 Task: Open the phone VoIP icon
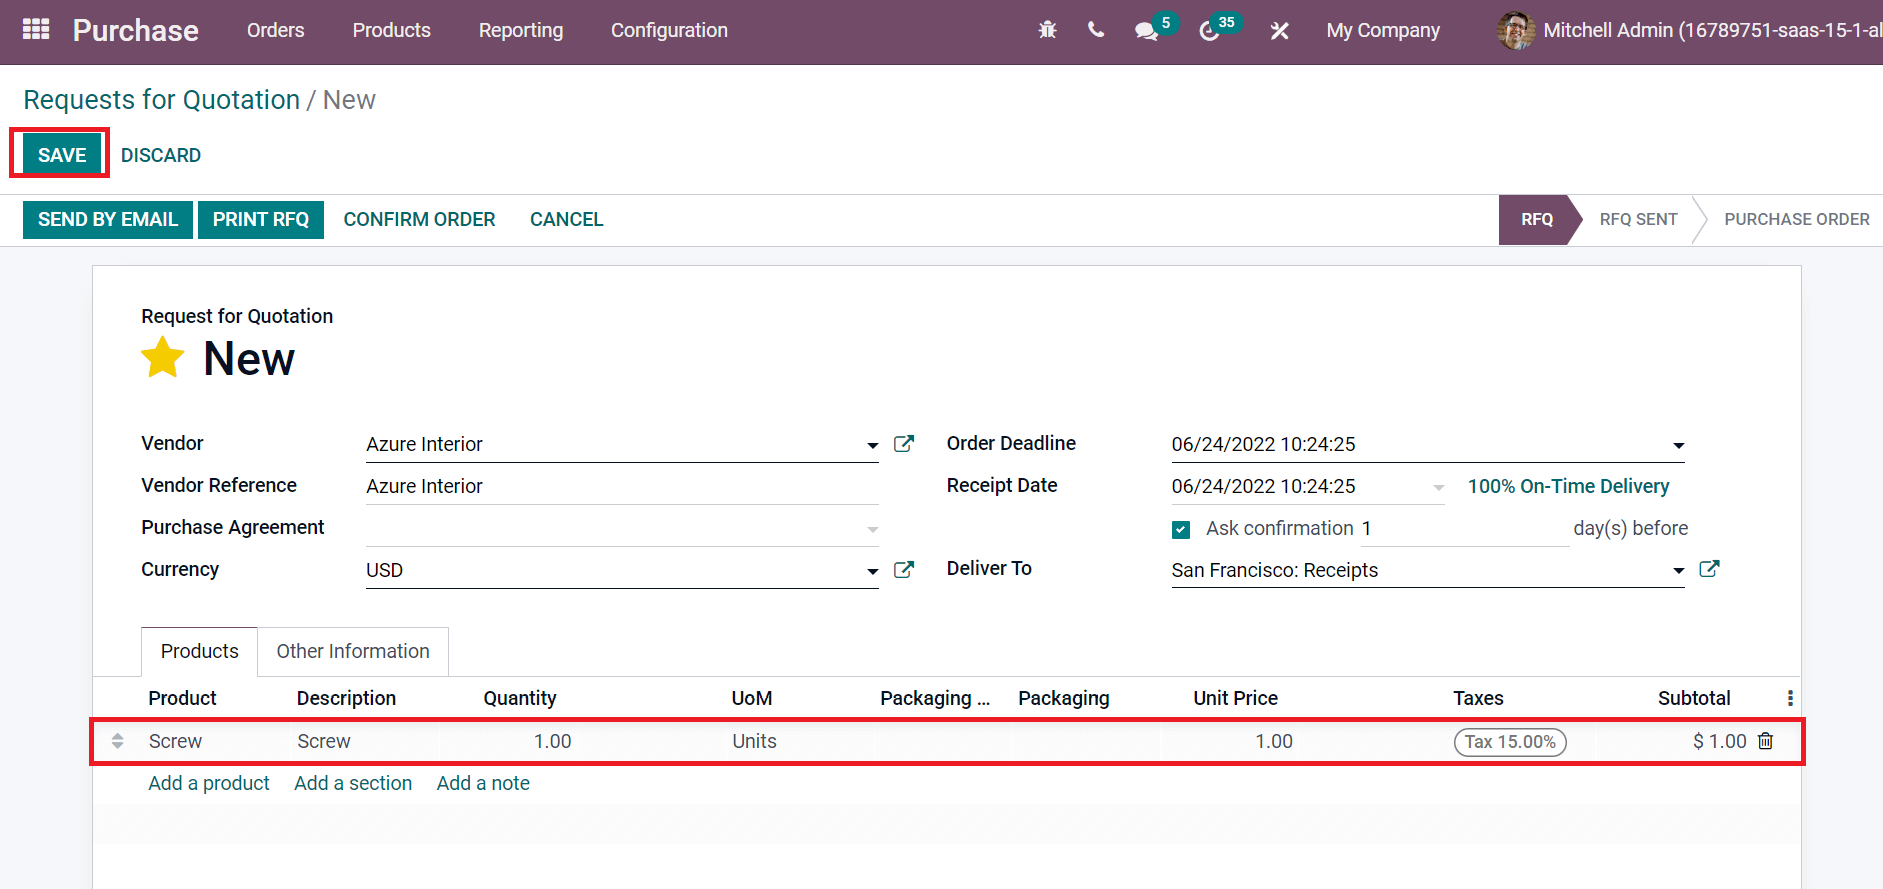(x=1096, y=30)
